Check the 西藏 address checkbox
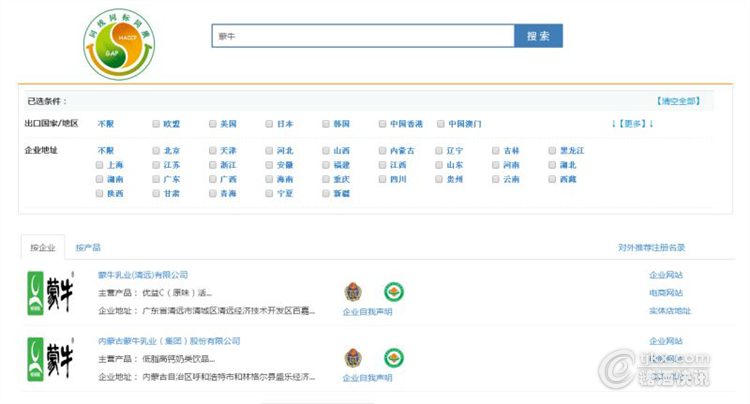Screen dimensions: 750x404 pyautogui.click(x=552, y=179)
